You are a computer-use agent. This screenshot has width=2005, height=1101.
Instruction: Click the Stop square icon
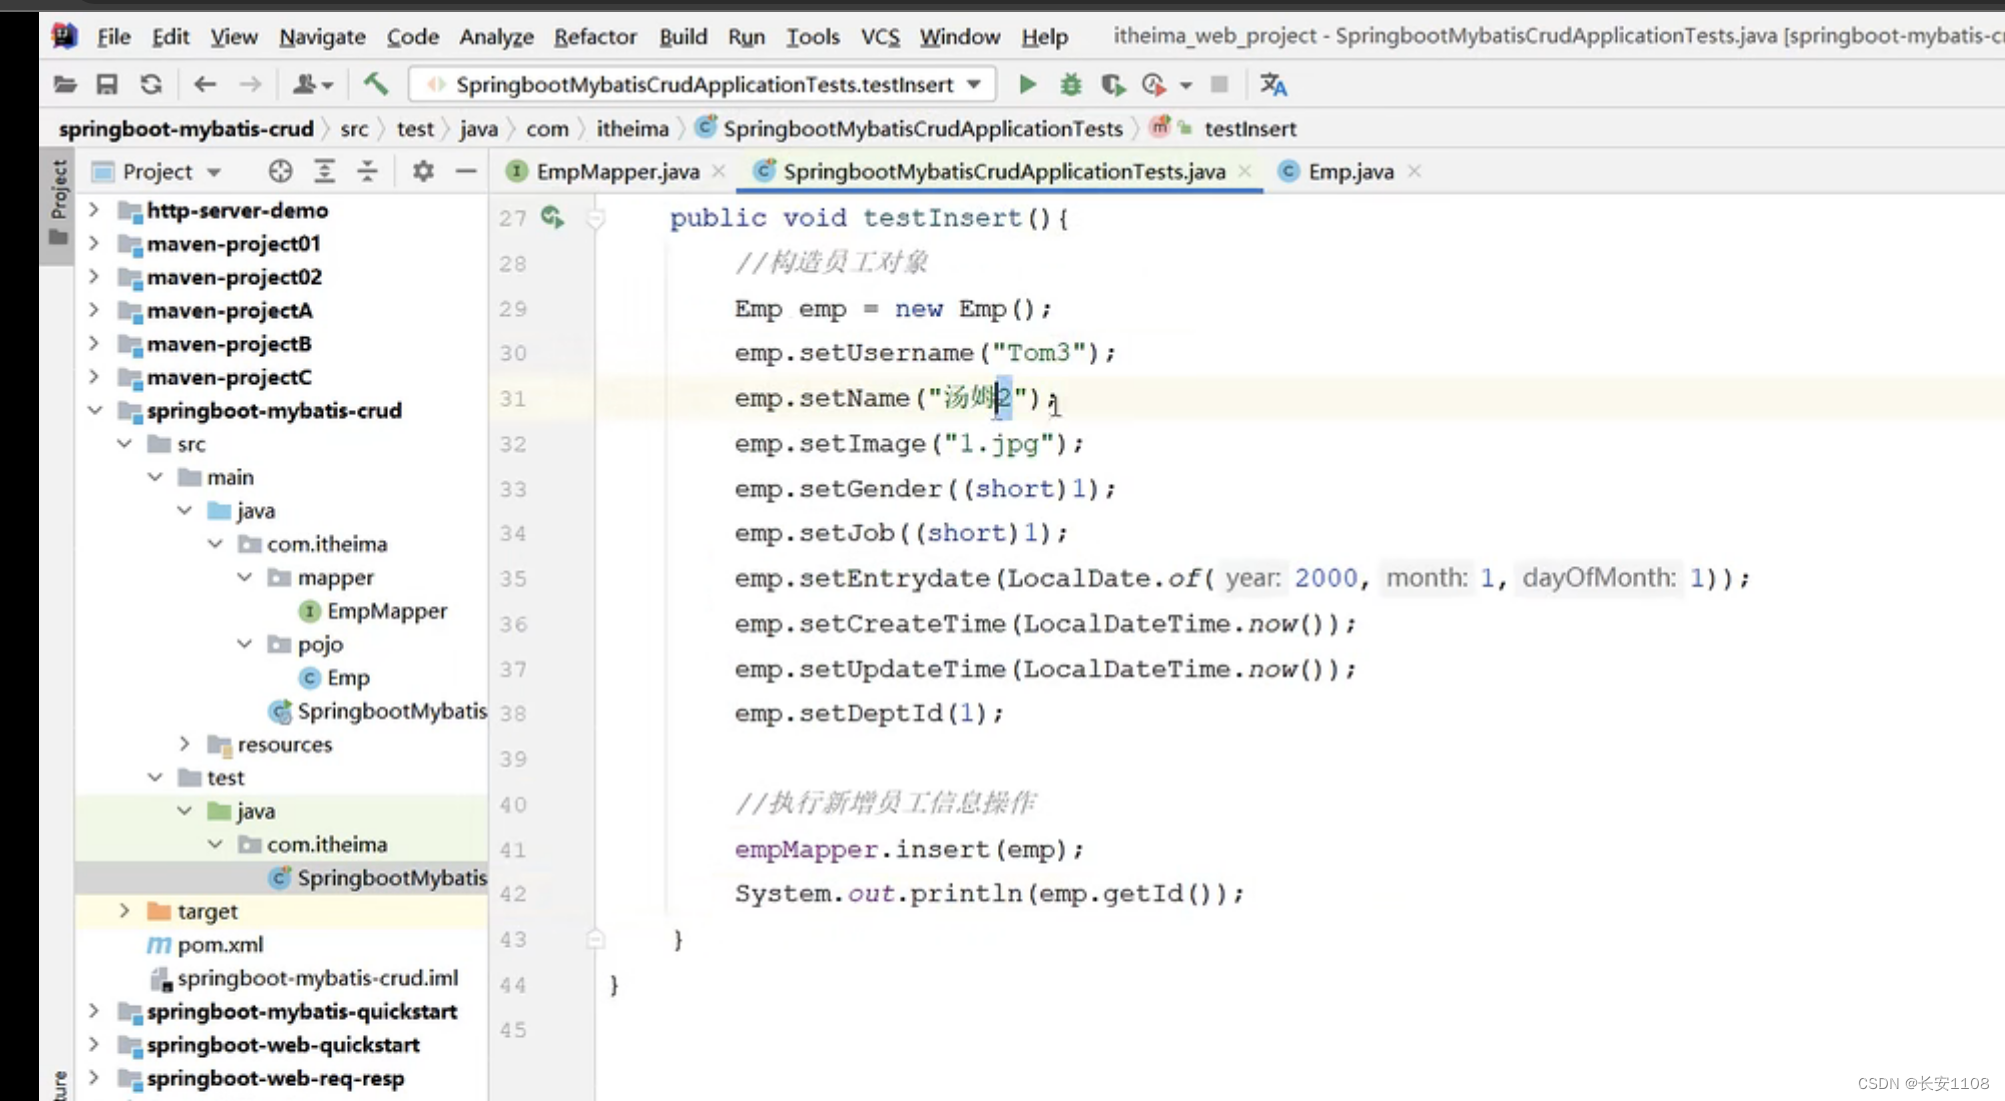1219,84
